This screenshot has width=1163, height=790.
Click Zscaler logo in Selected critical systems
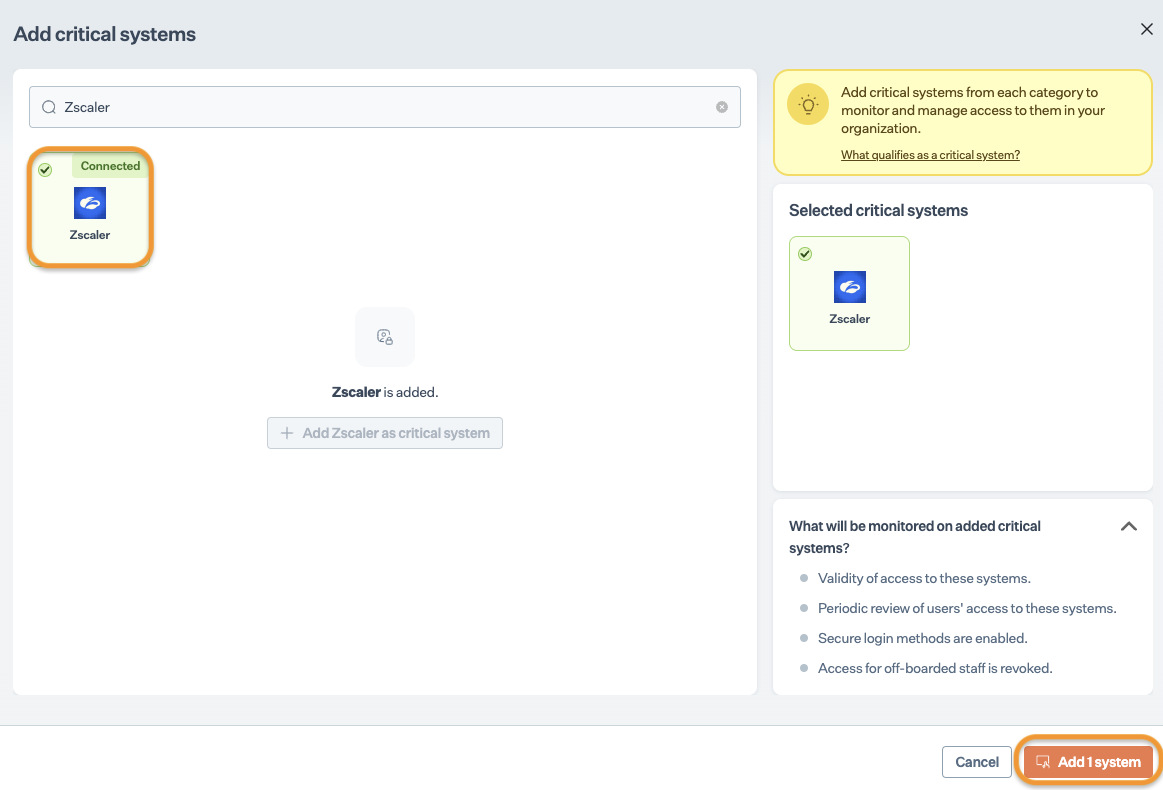(849, 287)
